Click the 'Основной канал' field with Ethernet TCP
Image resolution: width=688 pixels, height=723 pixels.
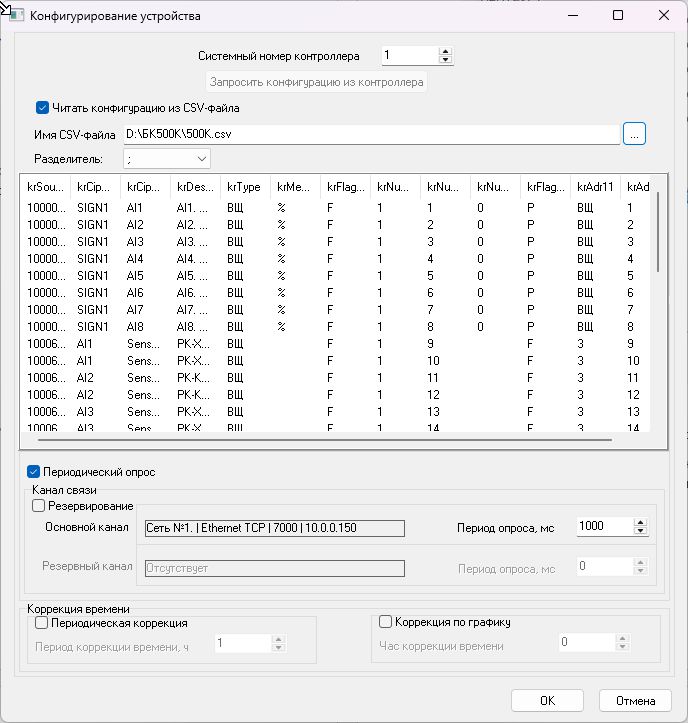tap(275, 528)
